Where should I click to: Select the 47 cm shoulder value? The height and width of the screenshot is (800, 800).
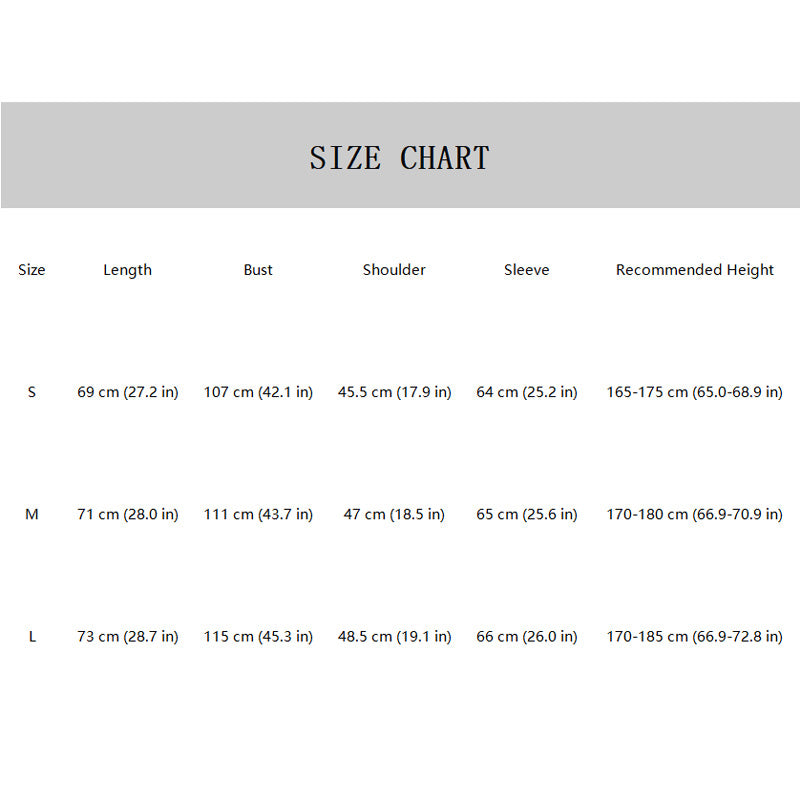394,514
